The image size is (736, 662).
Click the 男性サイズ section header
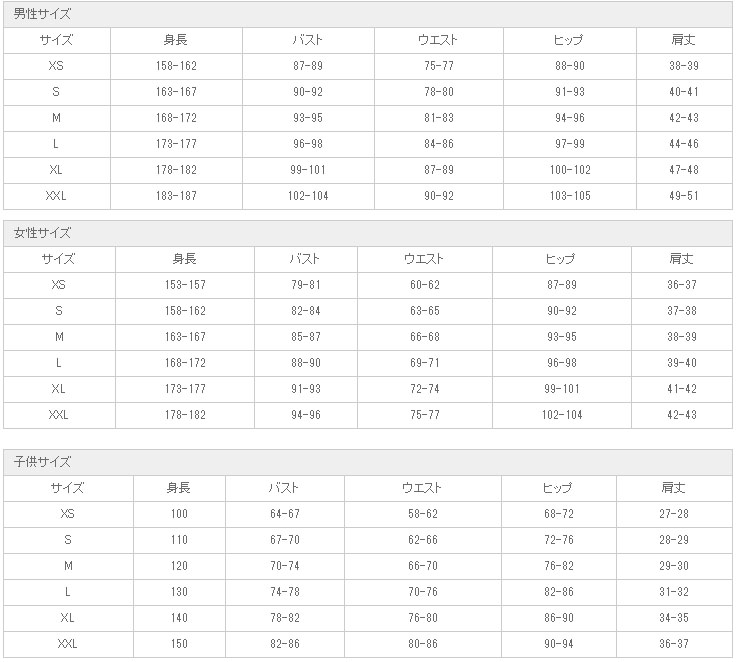point(42,14)
